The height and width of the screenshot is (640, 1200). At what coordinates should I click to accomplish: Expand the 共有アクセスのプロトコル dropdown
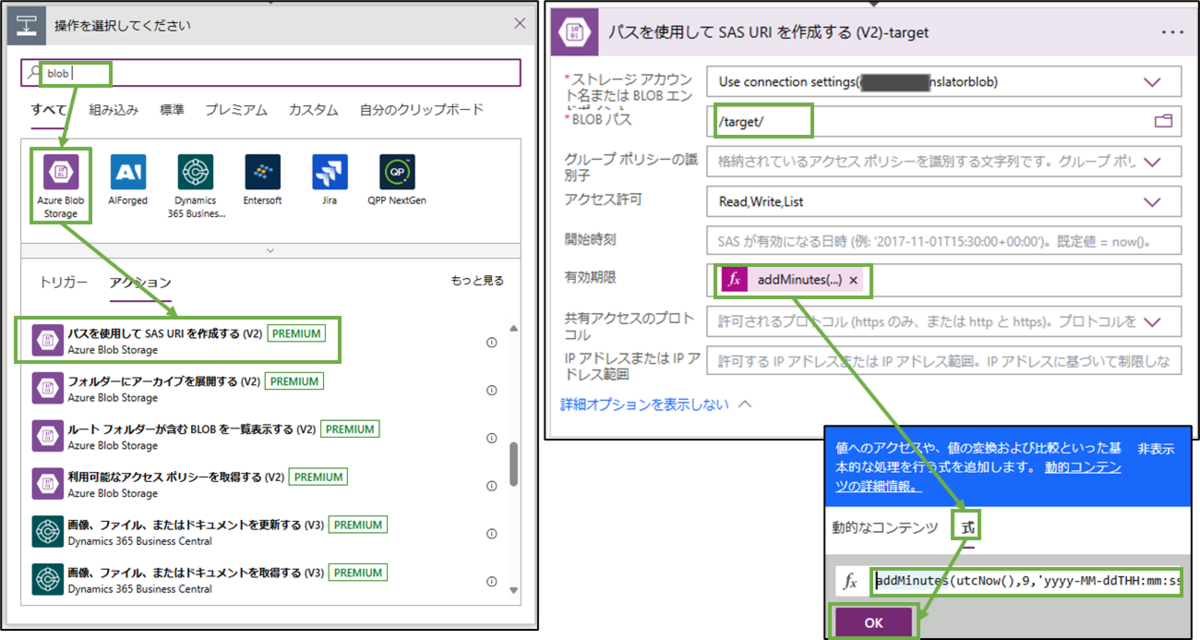pyautogui.click(x=1153, y=321)
